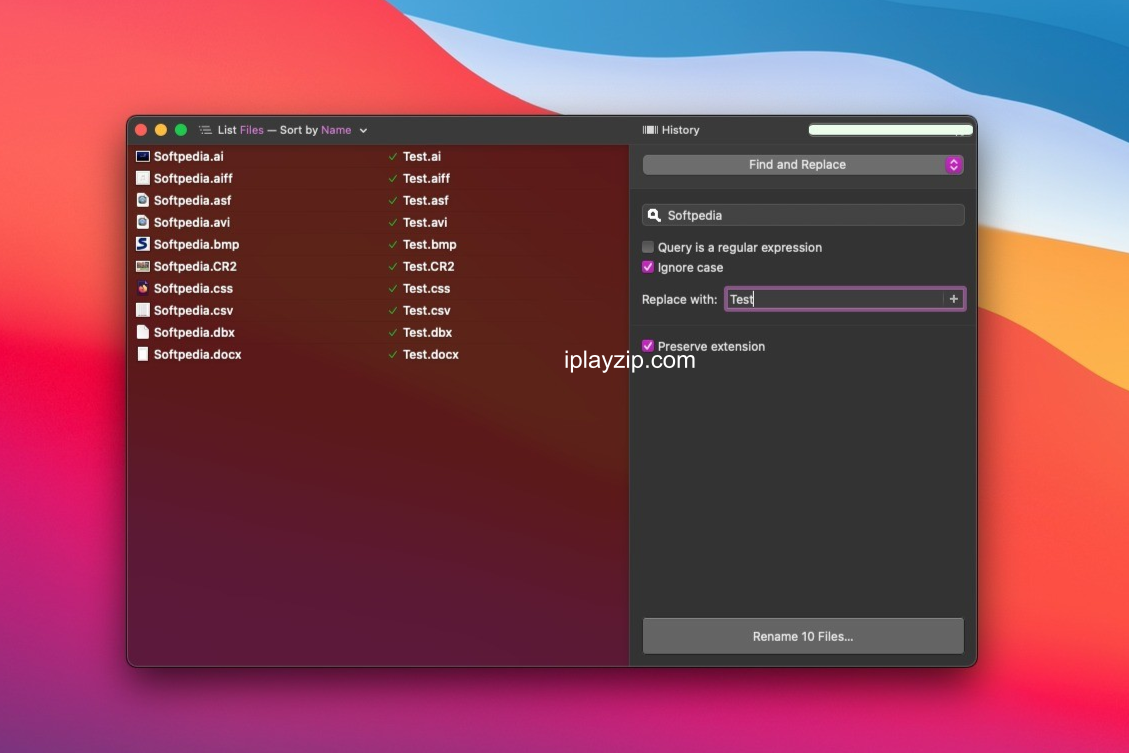Screen dimensions: 1129x753
Task: Click the Softpedia.aiff file icon
Action: pos(143,178)
